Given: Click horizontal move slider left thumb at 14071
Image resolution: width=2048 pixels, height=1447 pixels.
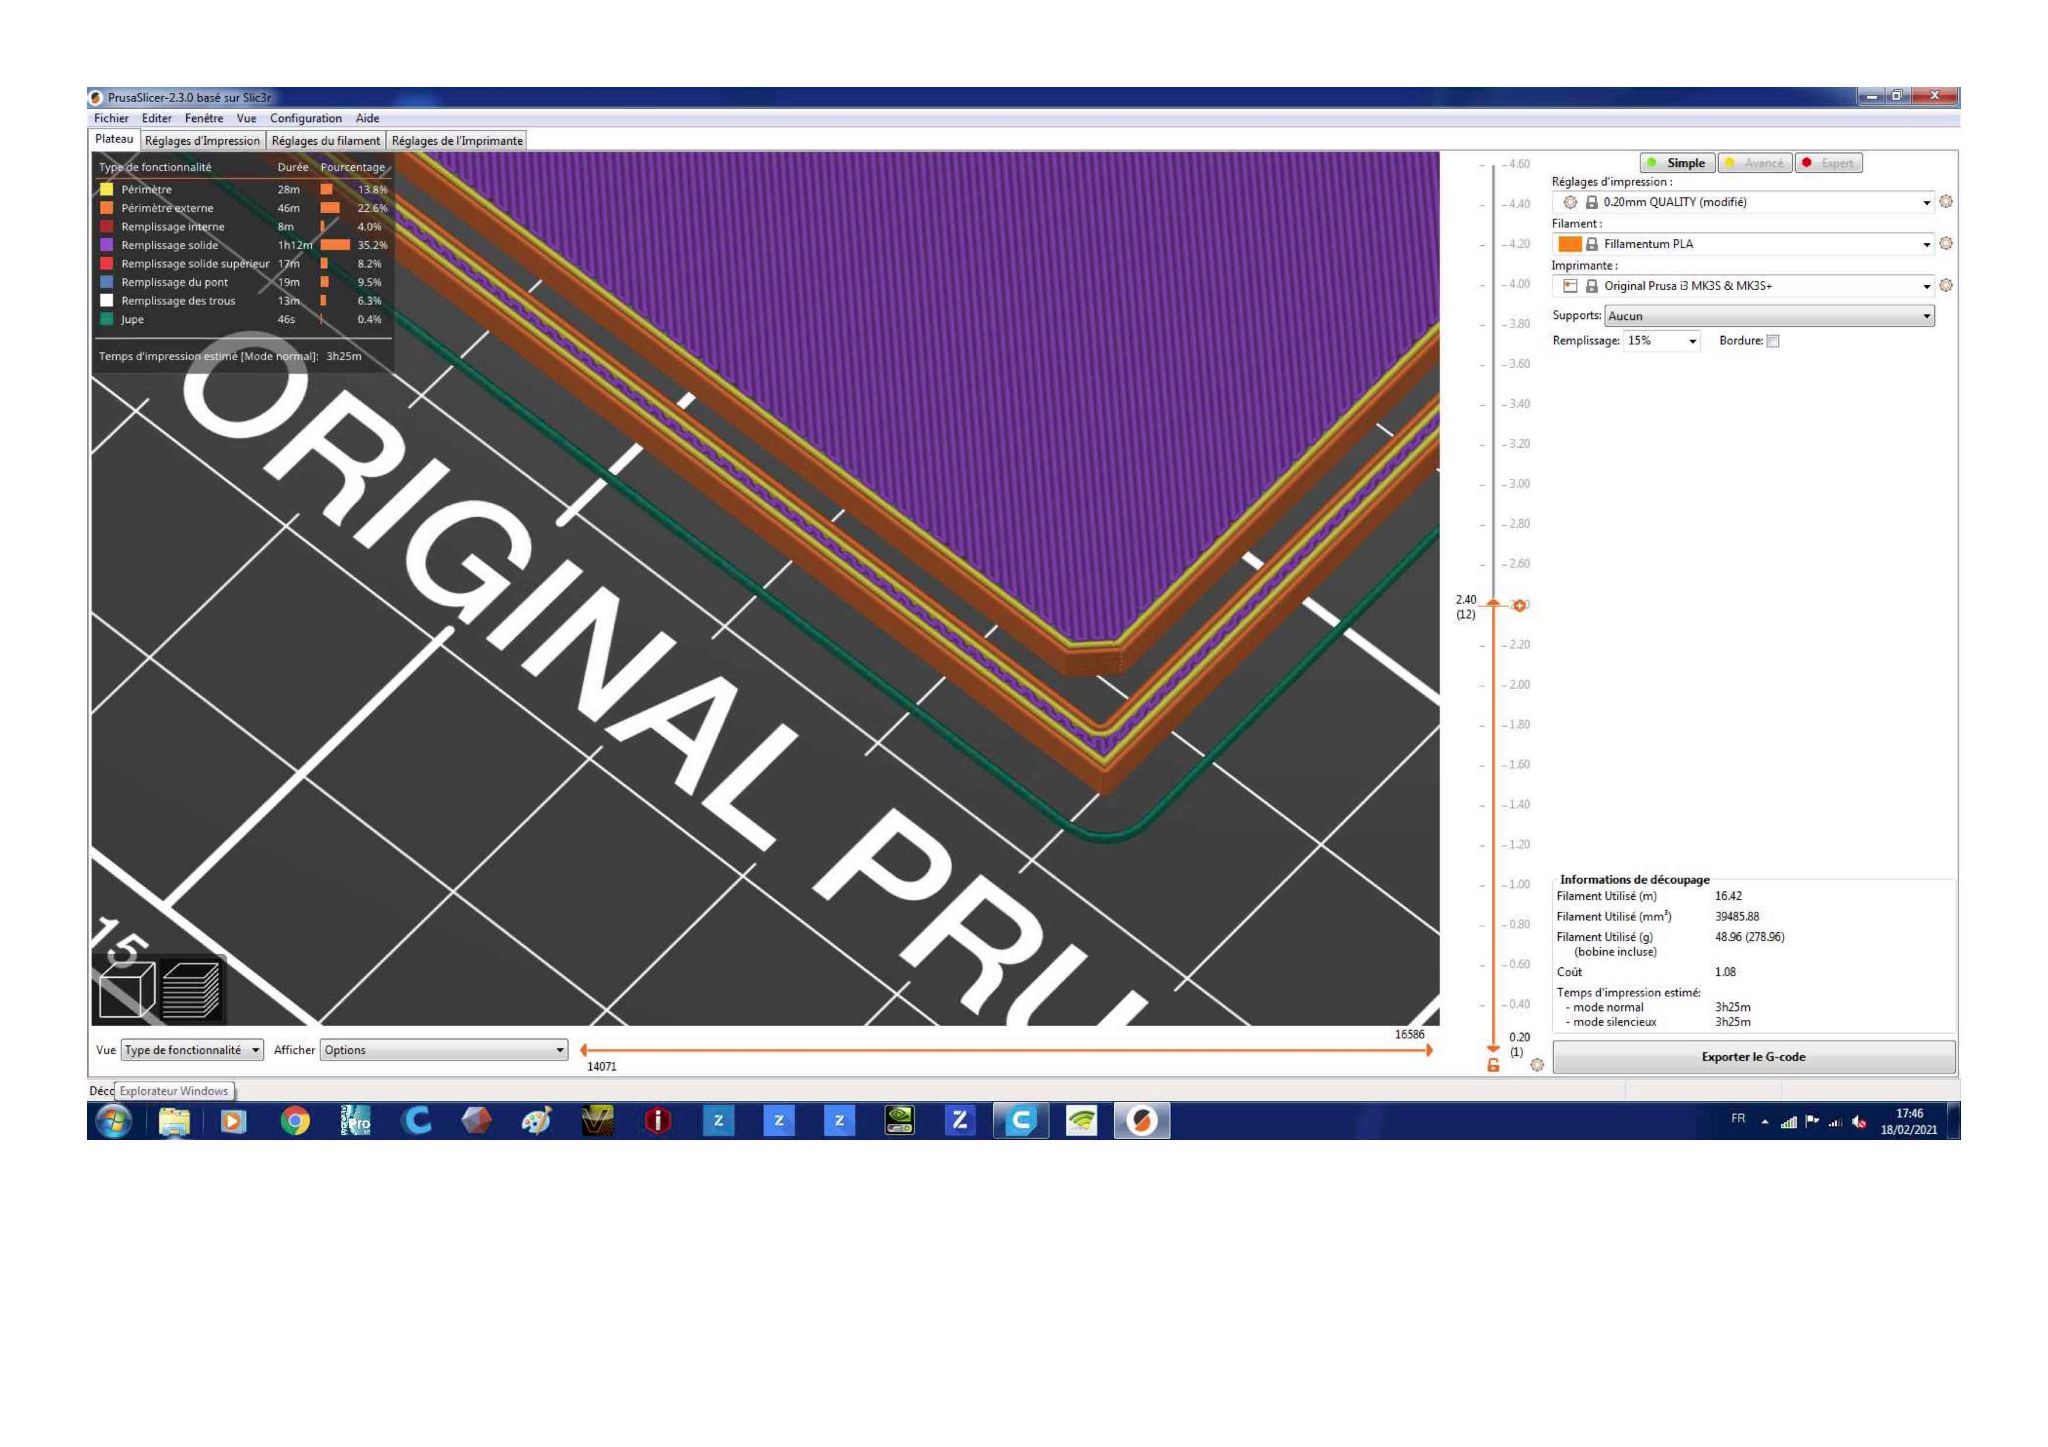Looking at the screenshot, I should (x=584, y=1050).
